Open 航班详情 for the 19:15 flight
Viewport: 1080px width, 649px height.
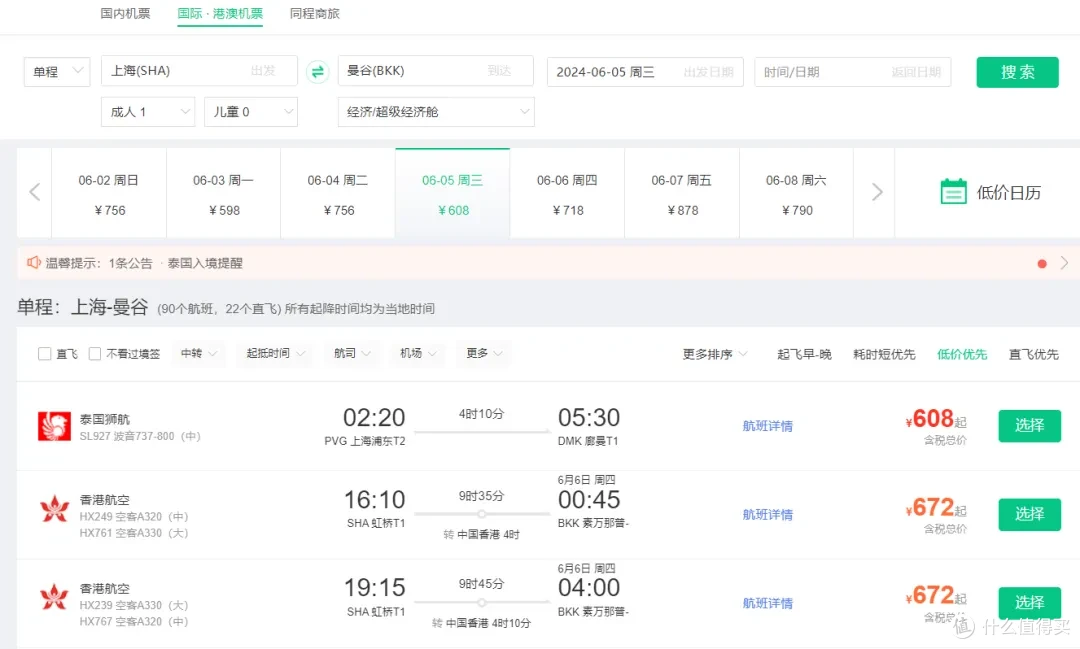click(x=767, y=604)
